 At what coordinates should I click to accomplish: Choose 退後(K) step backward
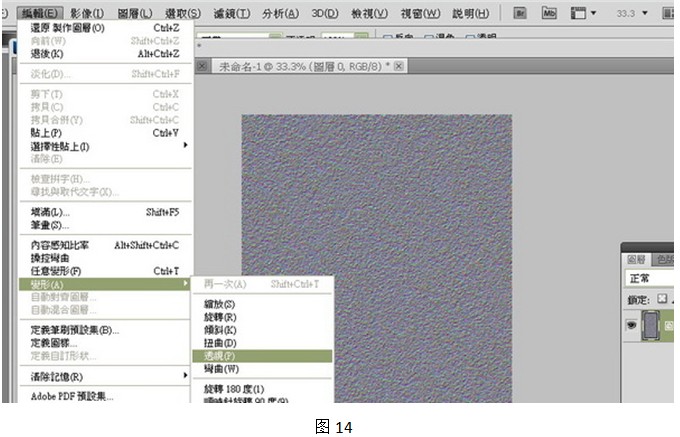105,54
